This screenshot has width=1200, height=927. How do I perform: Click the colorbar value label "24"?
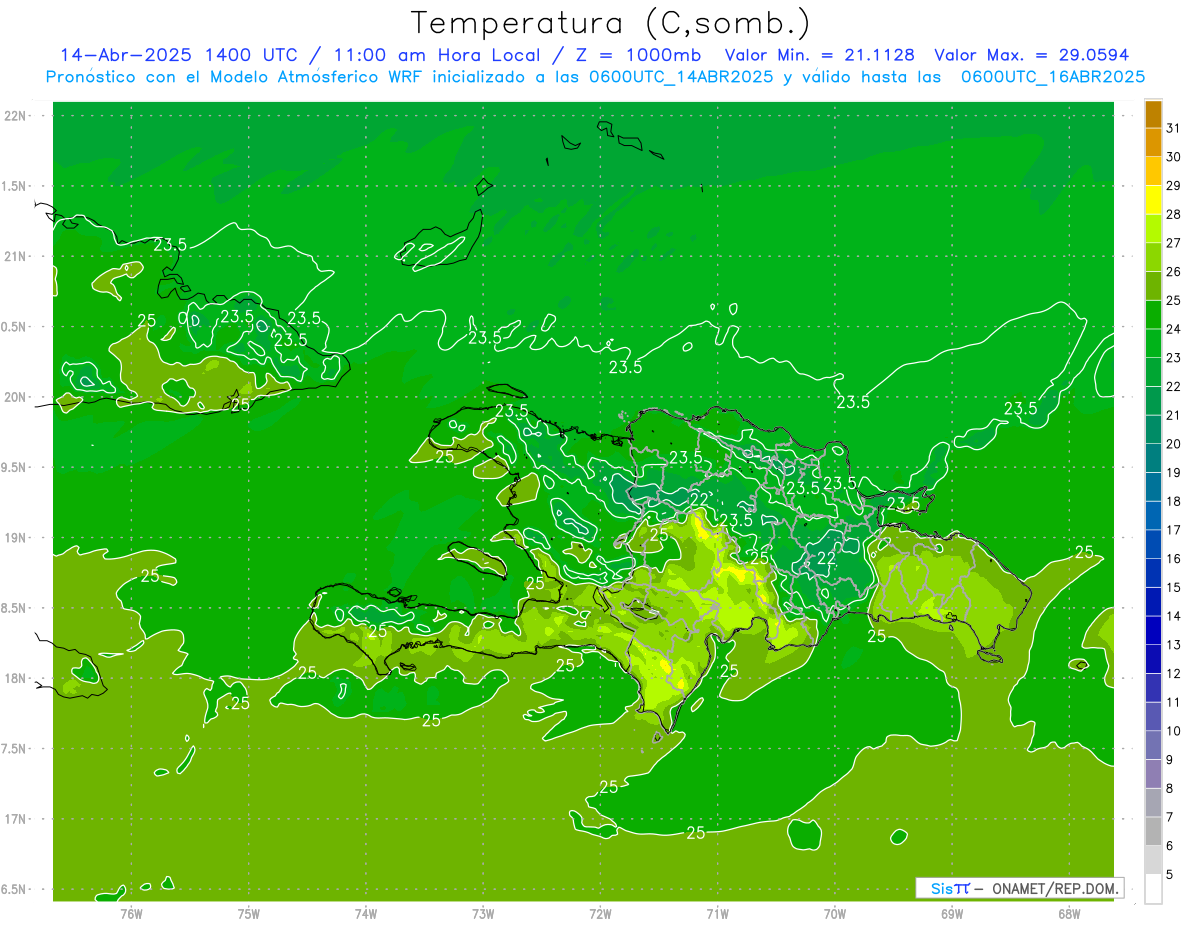[1174, 329]
